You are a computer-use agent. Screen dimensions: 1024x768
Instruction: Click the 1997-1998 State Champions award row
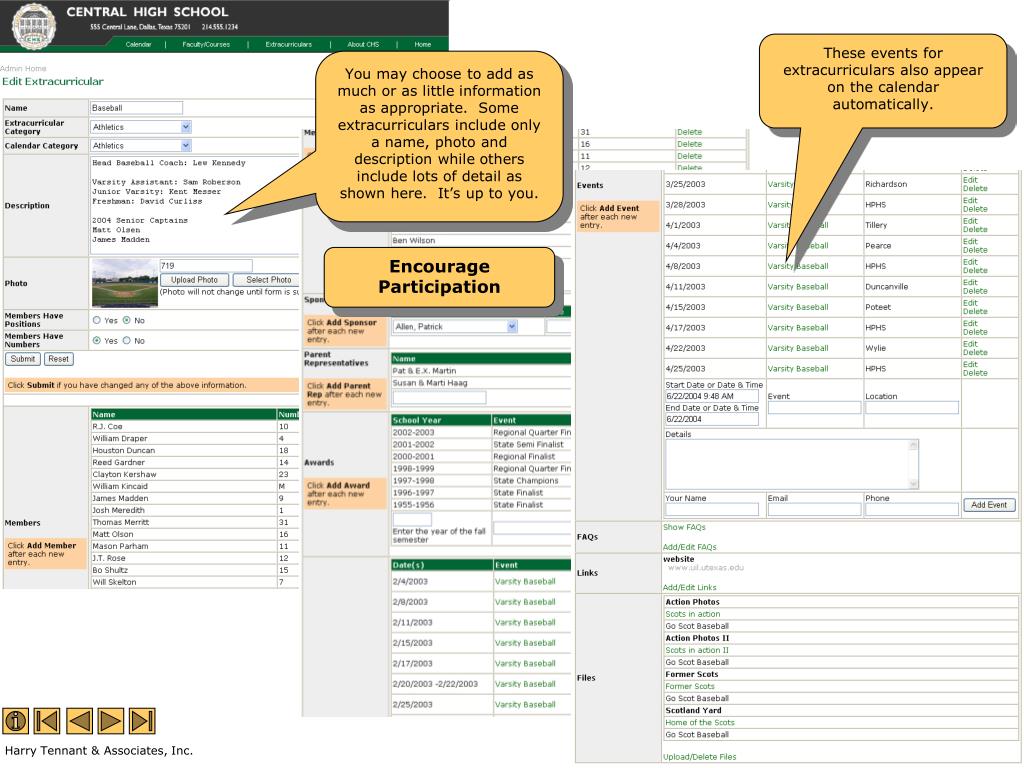[481, 481]
